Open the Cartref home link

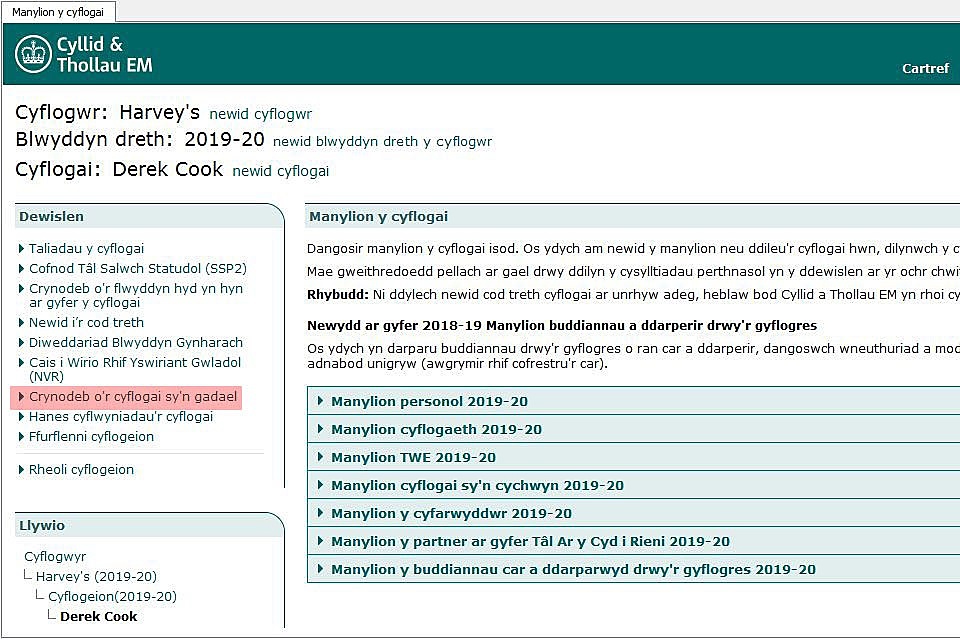[x=925, y=69]
